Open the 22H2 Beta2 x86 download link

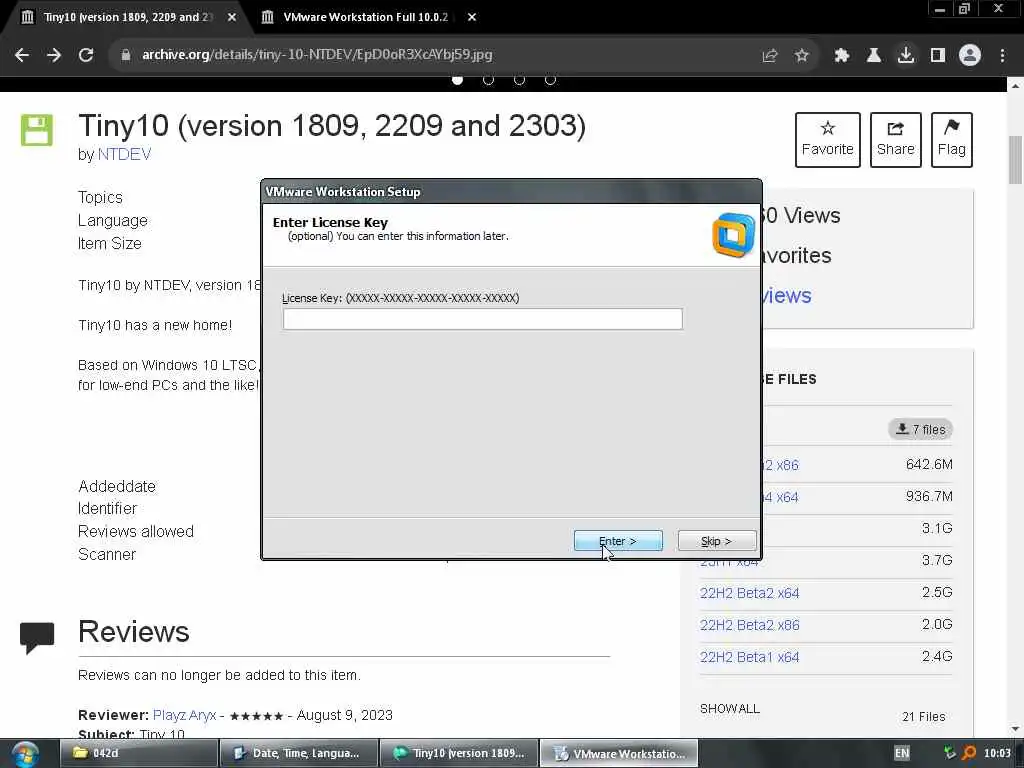[x=749, y=625]
